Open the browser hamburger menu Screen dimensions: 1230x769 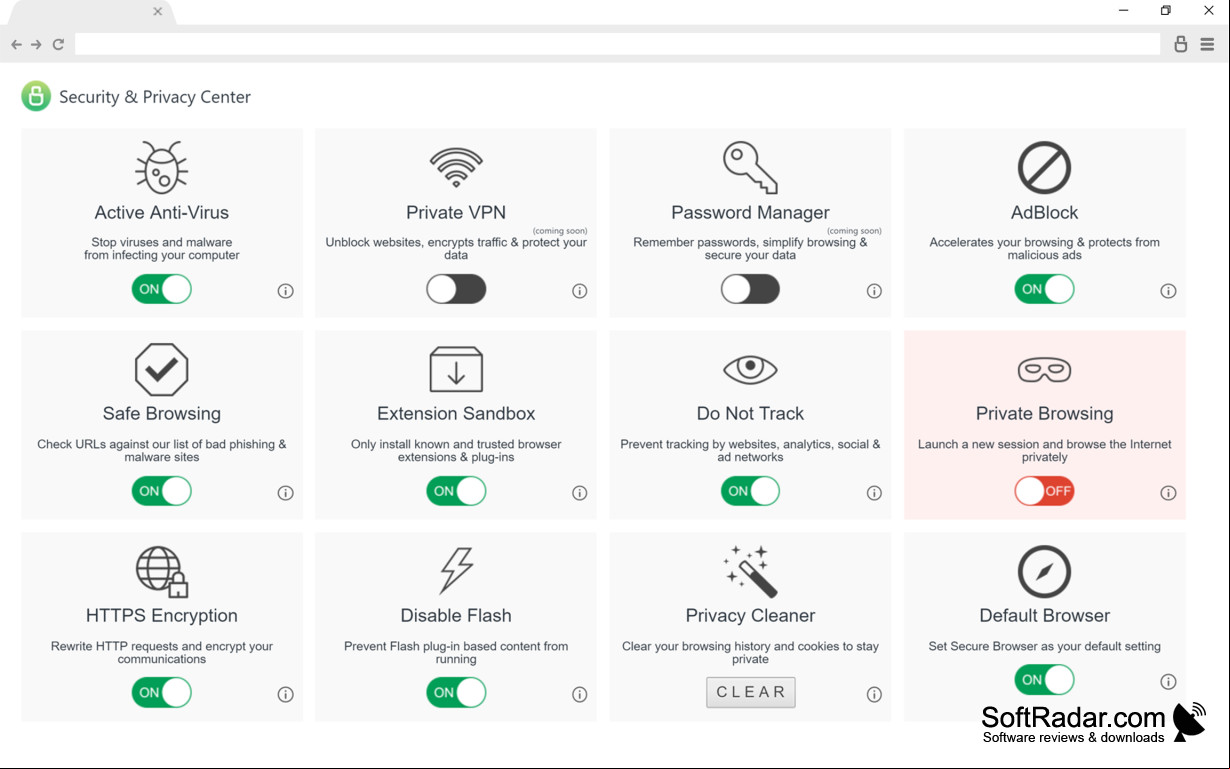pos(1208,44)
